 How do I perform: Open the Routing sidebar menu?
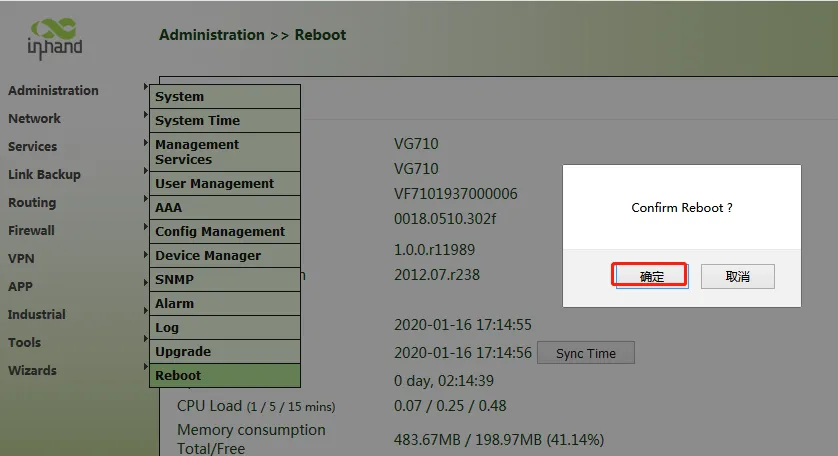pos(32,203)
